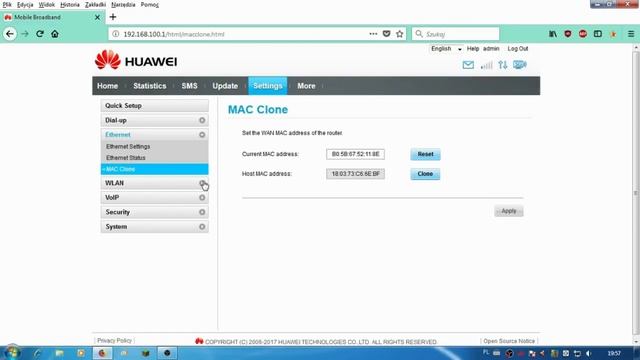The width and height of the screenshot is (640, 360).
Task: Open the SMS envelope icon in the header
Action: 468,65
